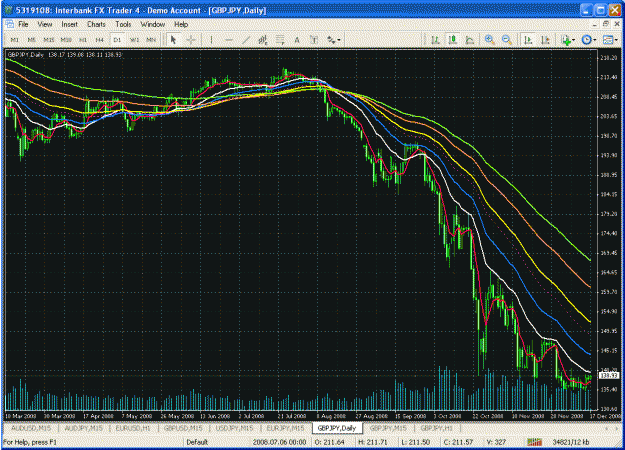Switch chart to Bar Chart style
The image size is (625, 450).
click(435, 40)
